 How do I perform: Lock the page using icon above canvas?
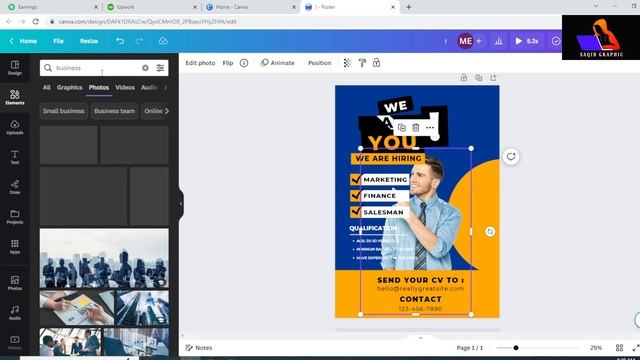point(464,78)
